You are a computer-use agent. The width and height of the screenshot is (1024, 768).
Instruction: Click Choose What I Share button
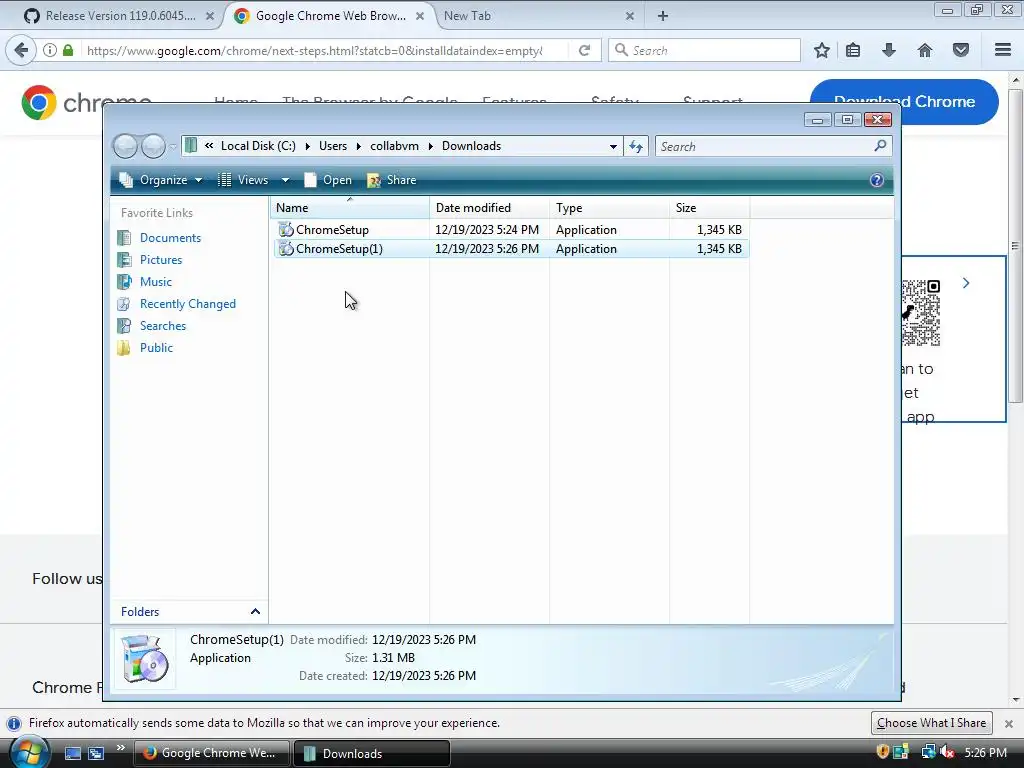pyautogui.click(x=931, y=723)
